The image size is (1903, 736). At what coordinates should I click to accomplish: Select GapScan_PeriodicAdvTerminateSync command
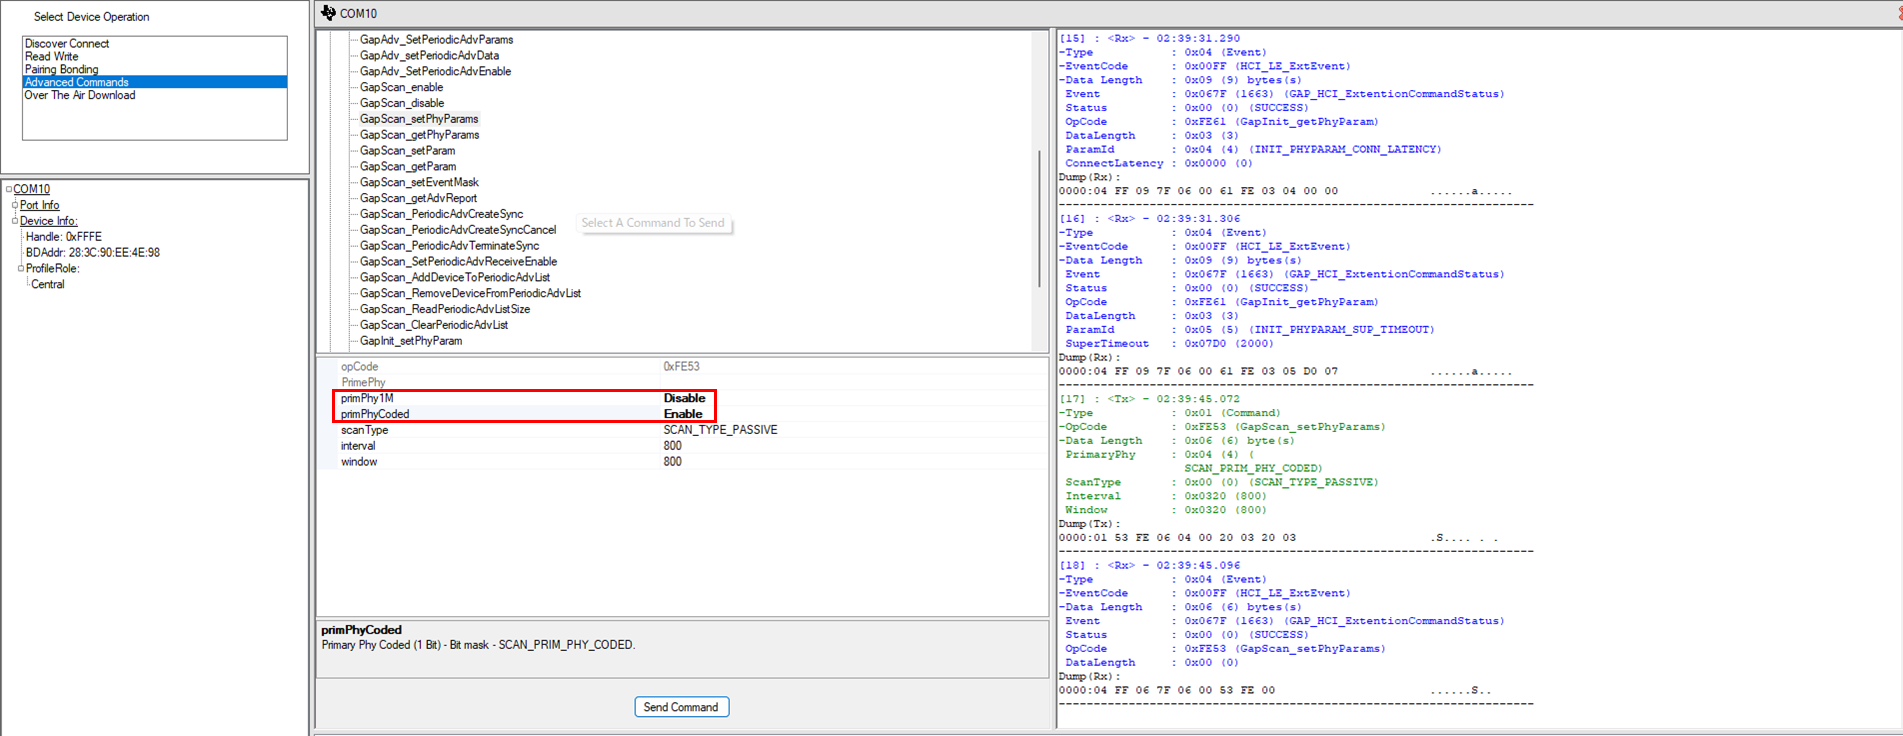coord(449,246)
